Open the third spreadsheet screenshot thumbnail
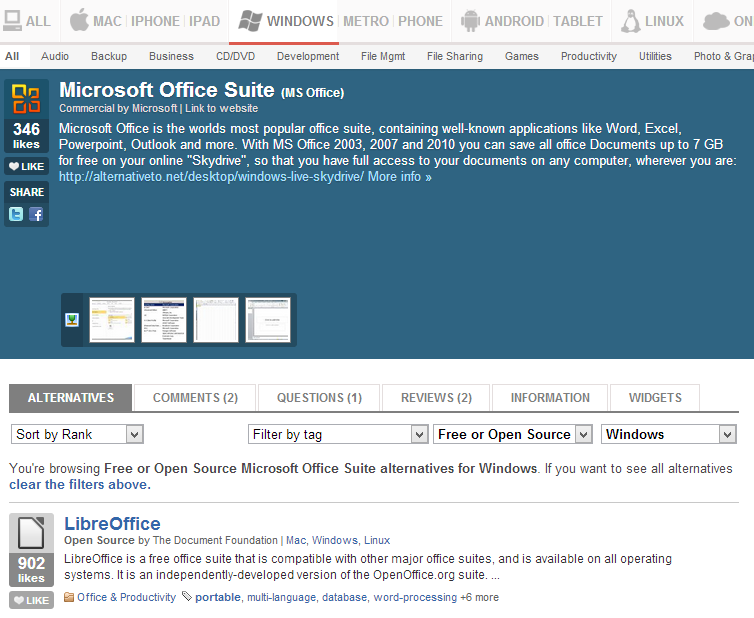 216,320
